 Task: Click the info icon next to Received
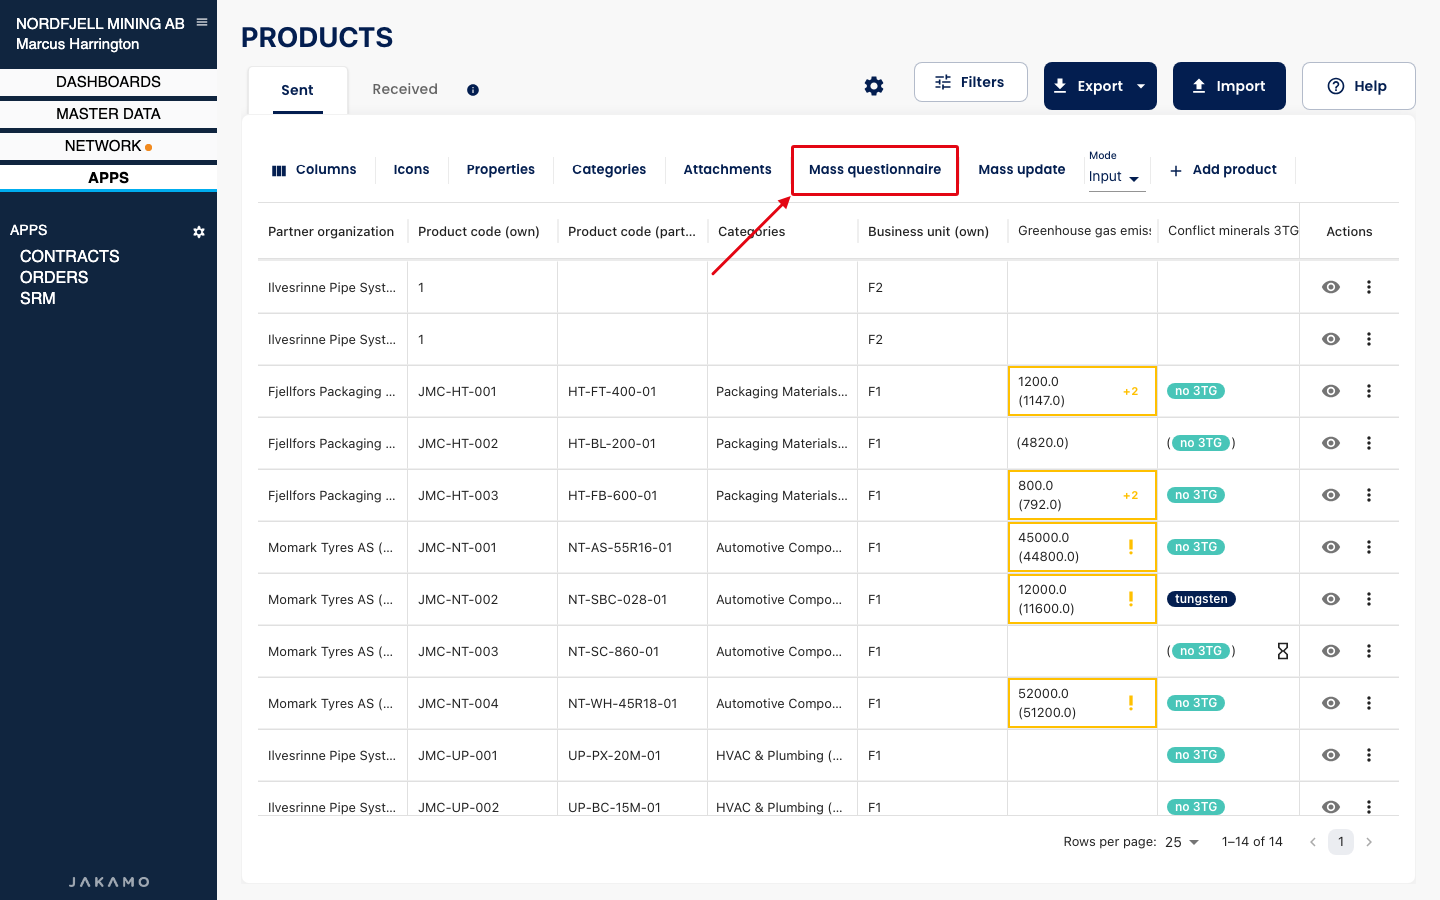pos(473,90)
